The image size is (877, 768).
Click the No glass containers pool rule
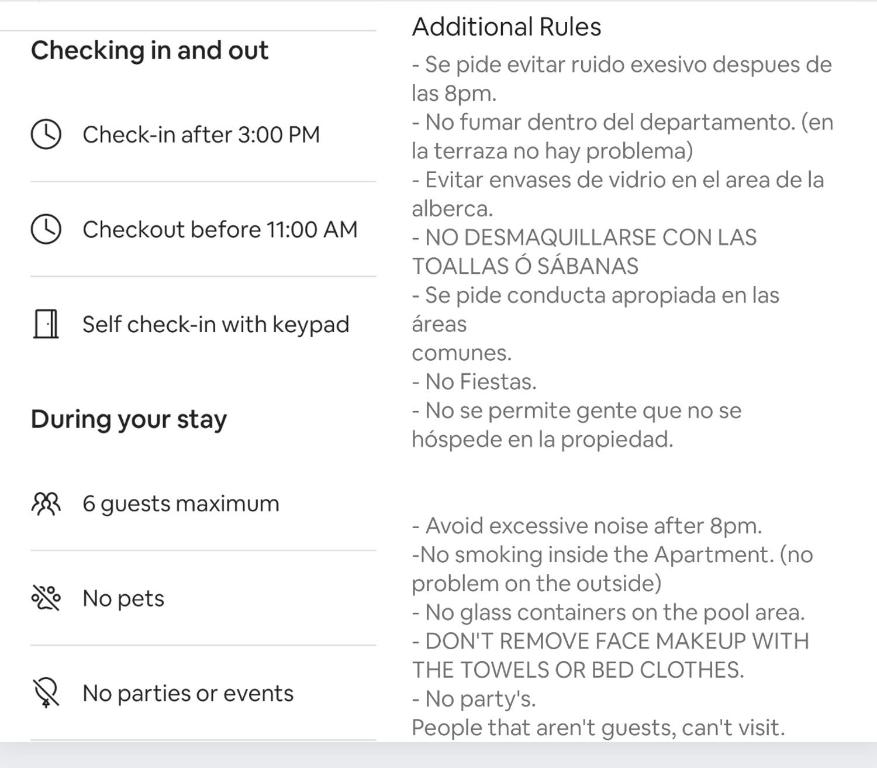coord(608,612)
